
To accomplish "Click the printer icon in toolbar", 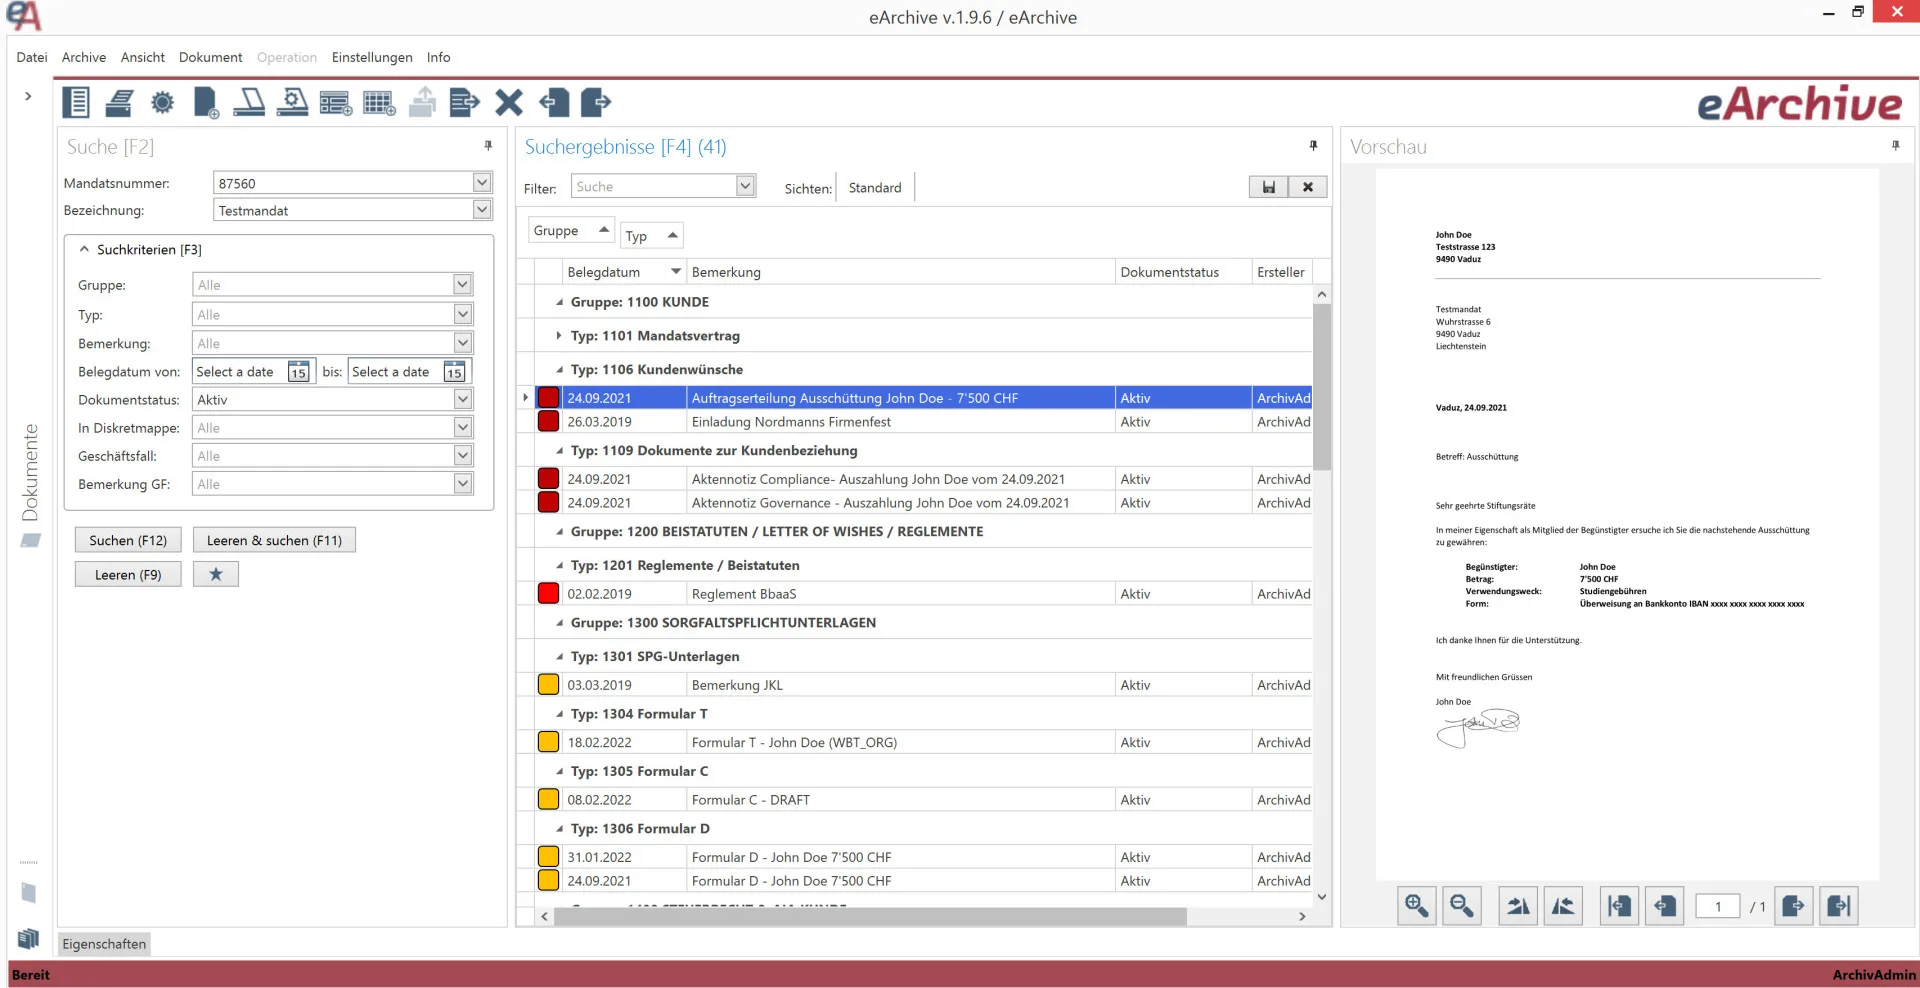I will pyautogui.click(x=119, y=102).
